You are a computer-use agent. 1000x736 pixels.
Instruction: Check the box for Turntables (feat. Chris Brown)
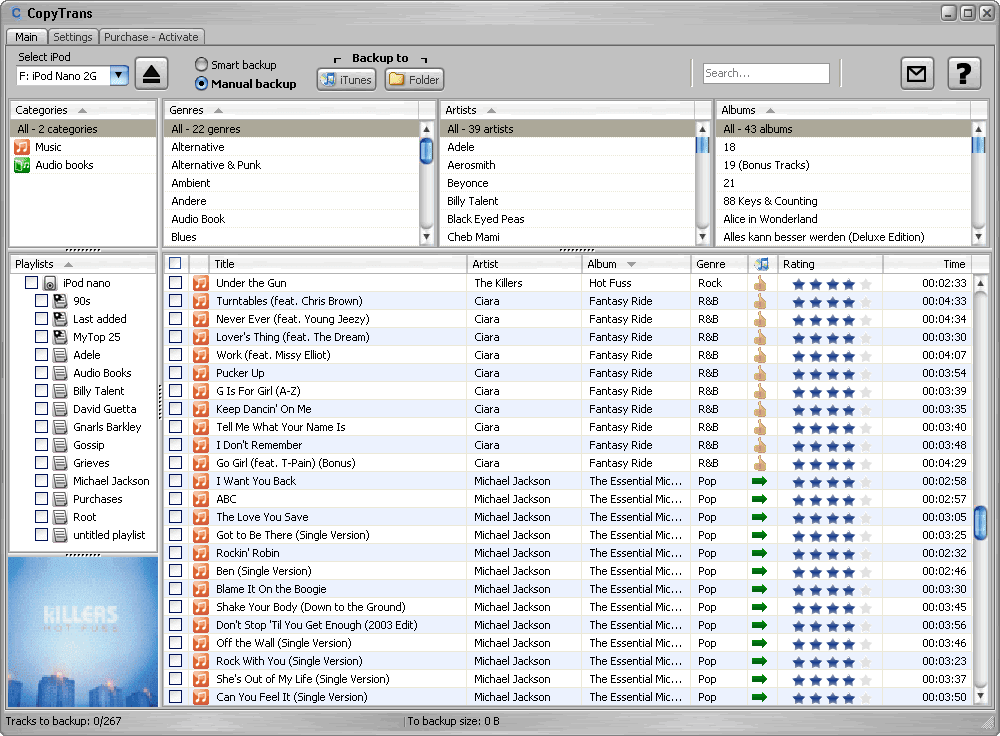click(x=176, y=300)
